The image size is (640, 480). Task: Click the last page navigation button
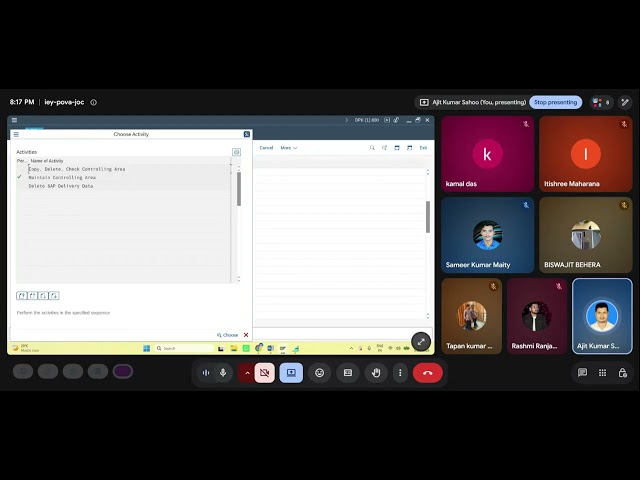point(54,296)
